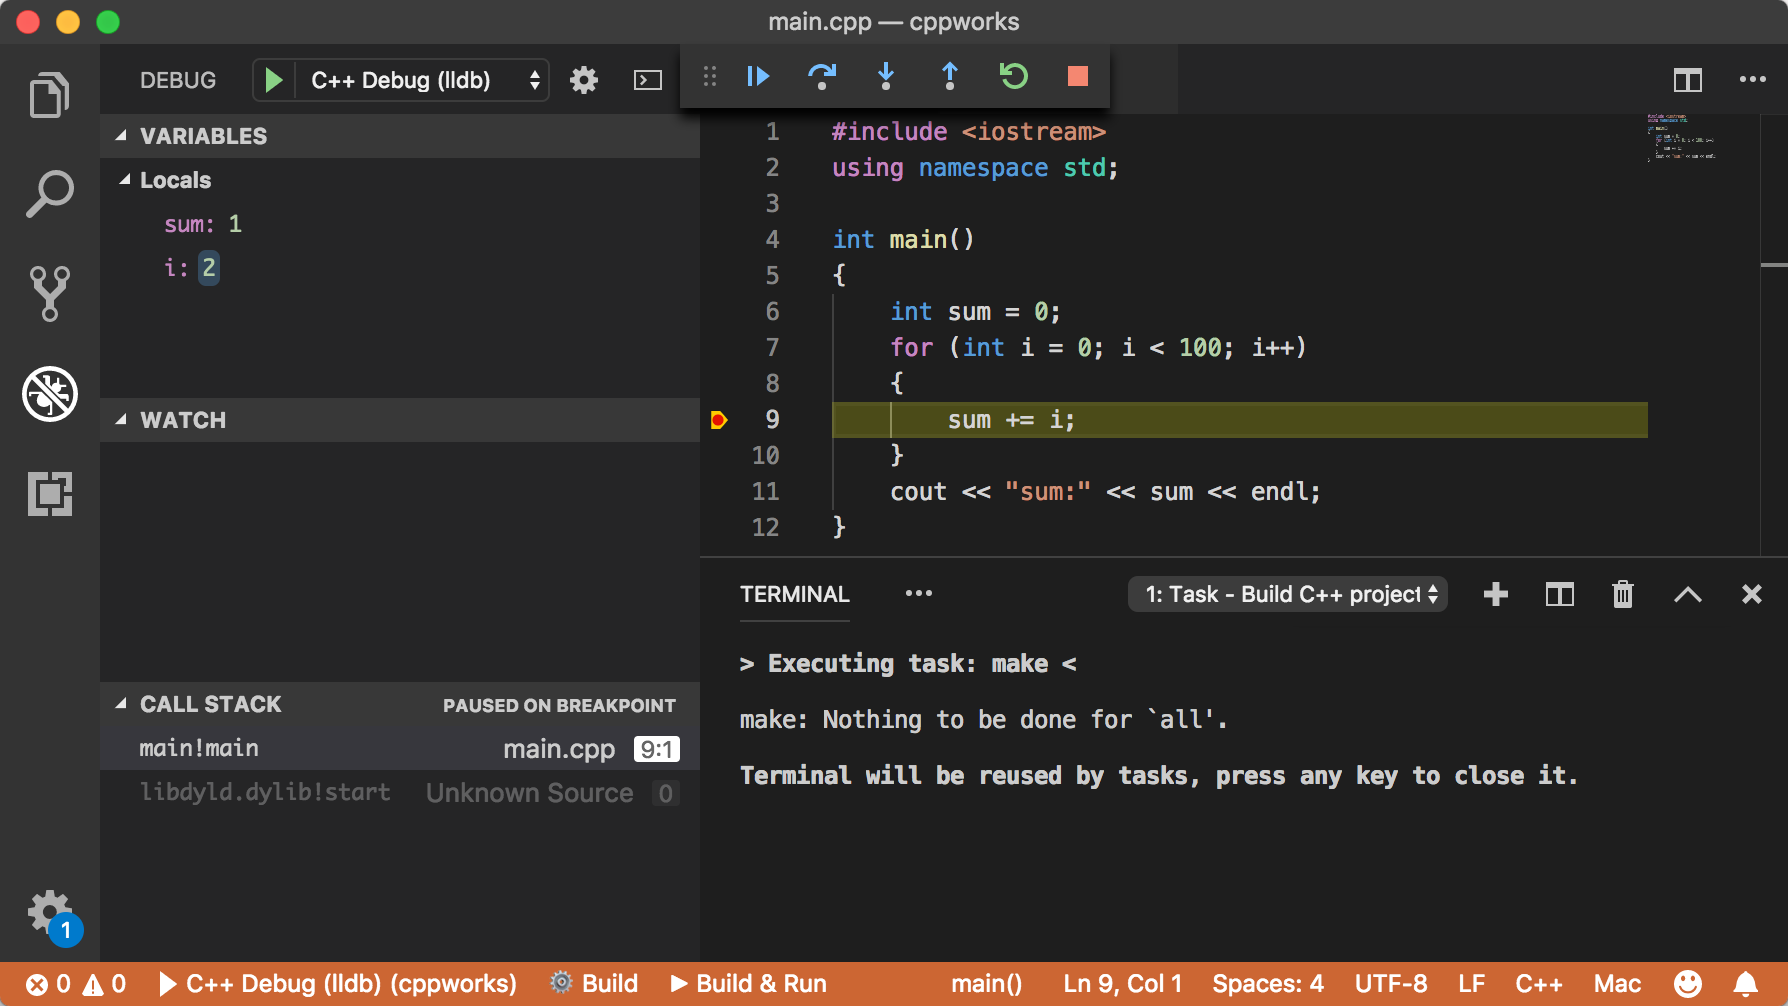Run Build & Run from the status bar
The image size is (1788, 1006).
pyautogui.click(x=748, y=983)
